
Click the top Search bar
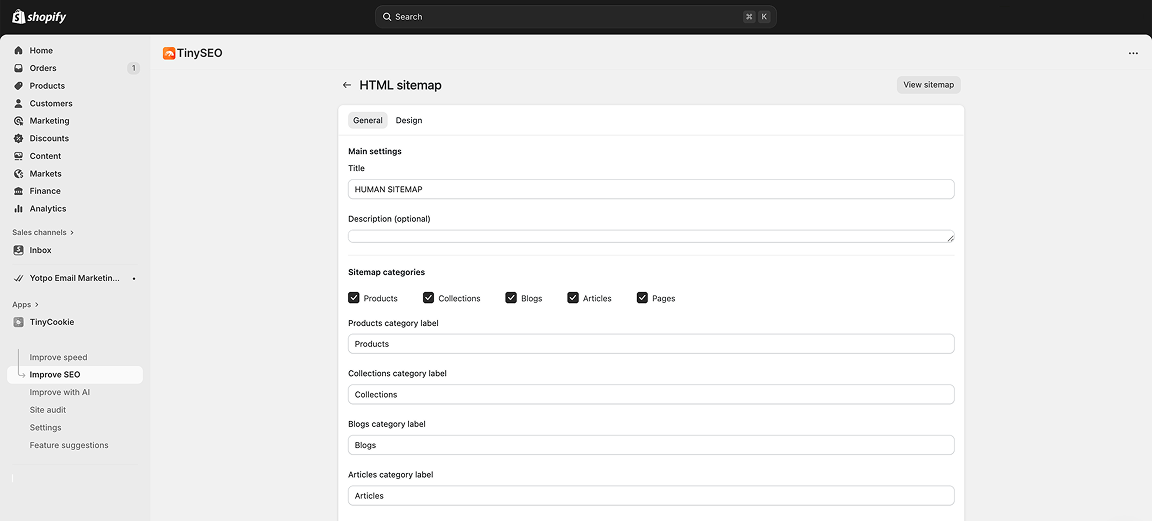(x=575, y=17)
